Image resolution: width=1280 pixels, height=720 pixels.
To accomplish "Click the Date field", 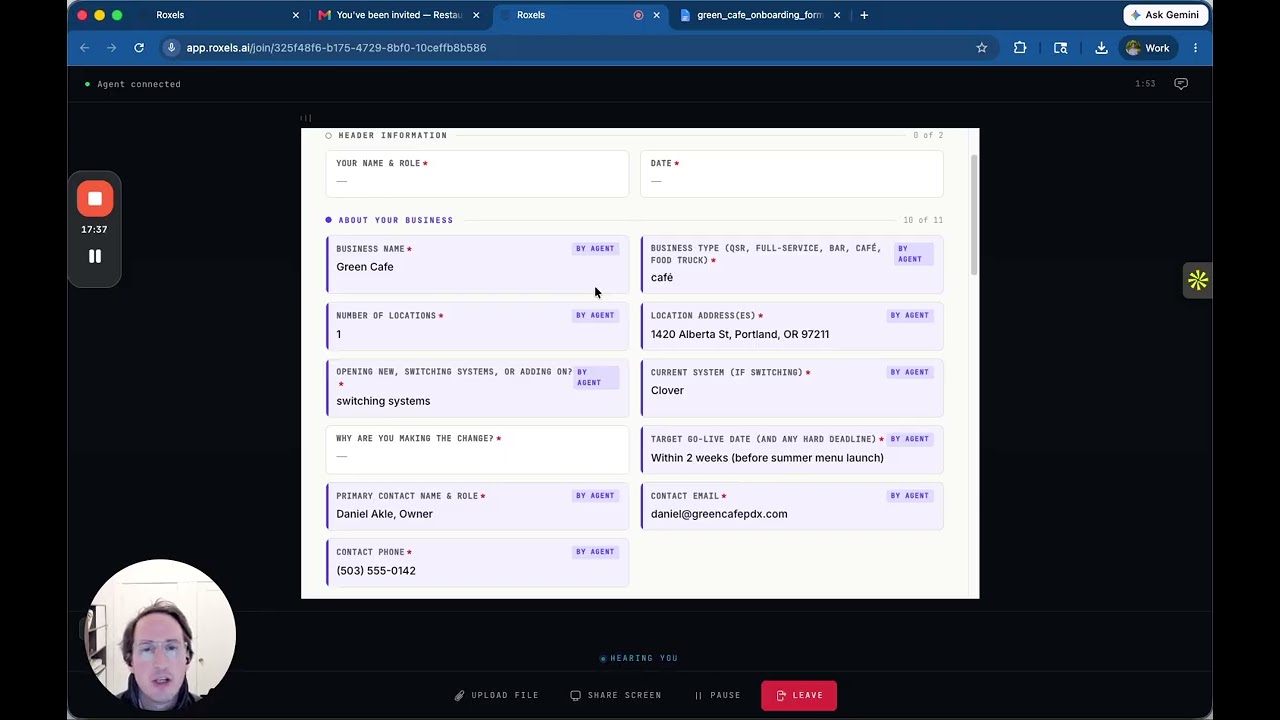I will point(792,173).
